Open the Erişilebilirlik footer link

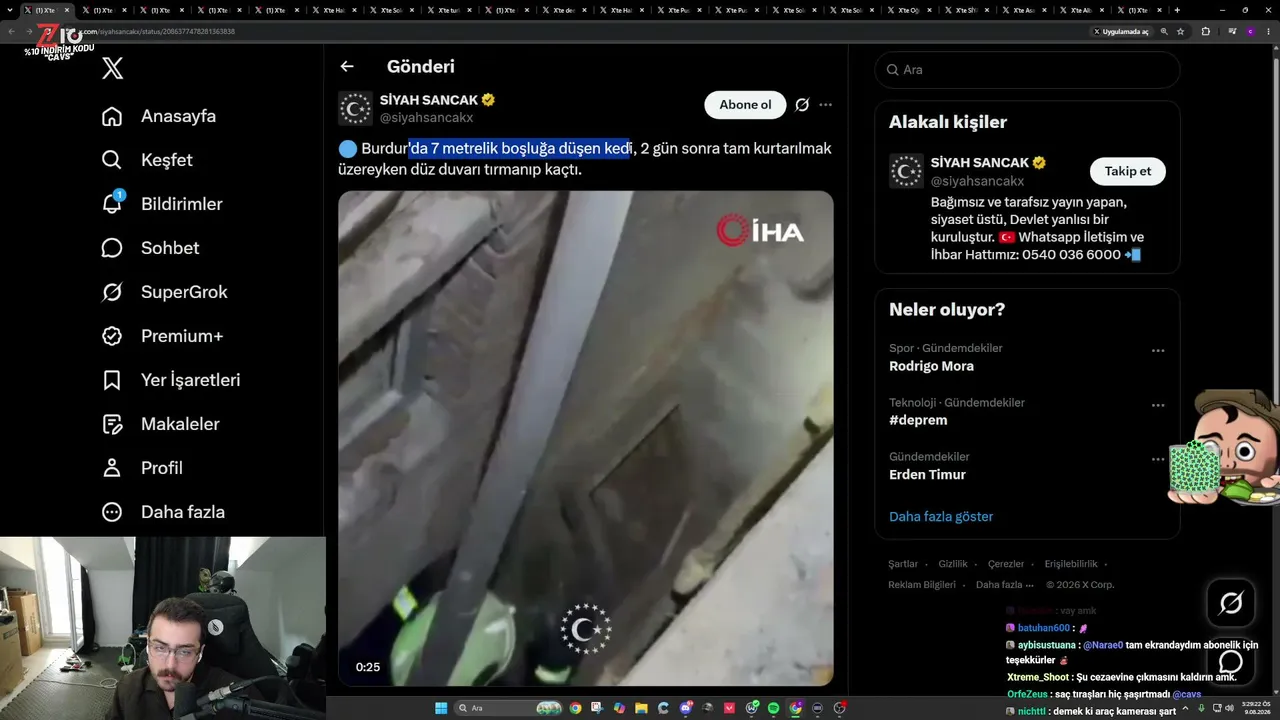click(1071, 564)
